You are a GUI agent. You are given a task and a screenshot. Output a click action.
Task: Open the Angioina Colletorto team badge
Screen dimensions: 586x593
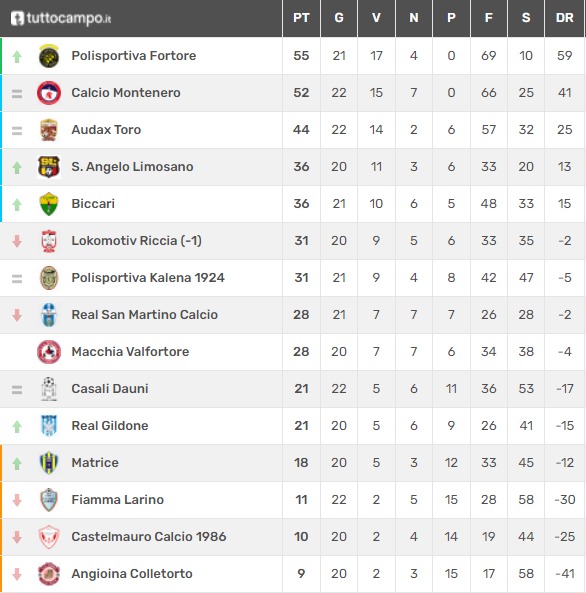pyautogui.click(x=49, y=574)
